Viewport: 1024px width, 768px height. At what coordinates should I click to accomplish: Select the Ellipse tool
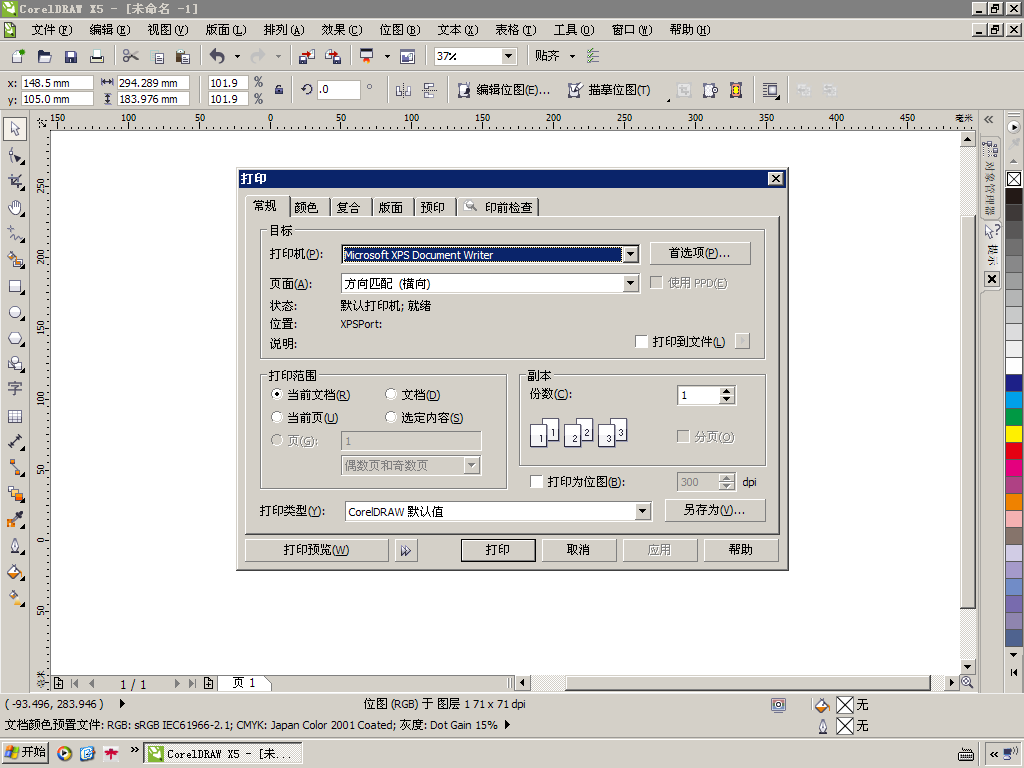click(15, 313)
